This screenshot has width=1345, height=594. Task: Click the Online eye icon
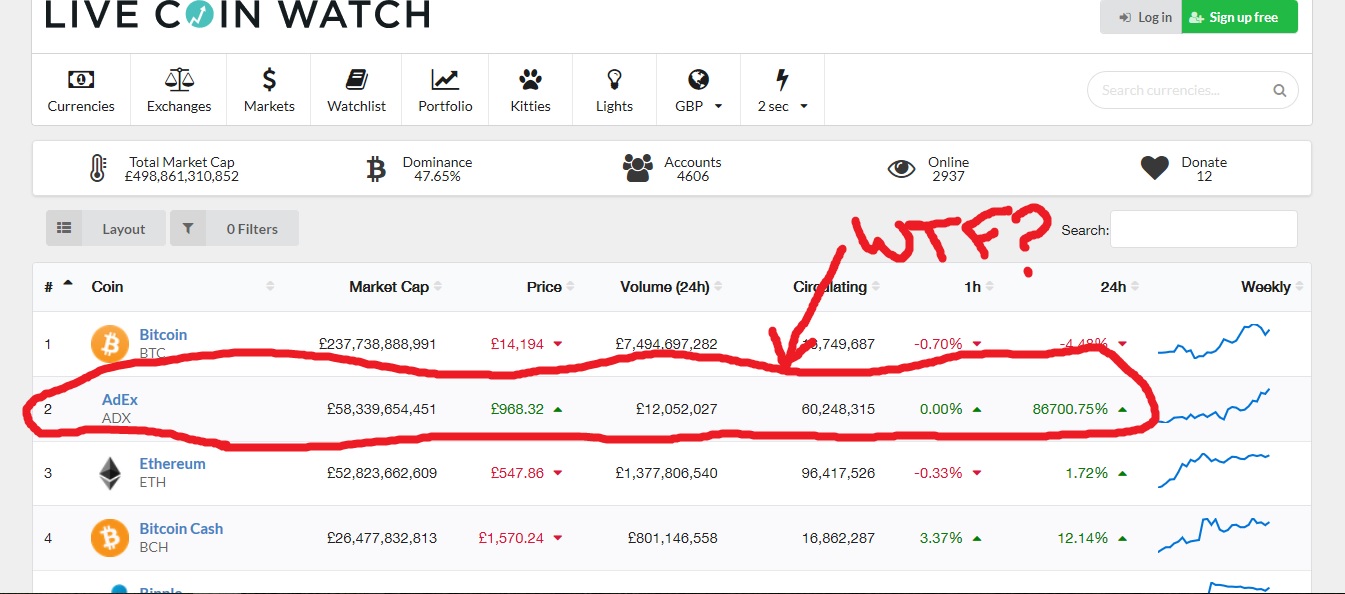click(x=902, y=169)
